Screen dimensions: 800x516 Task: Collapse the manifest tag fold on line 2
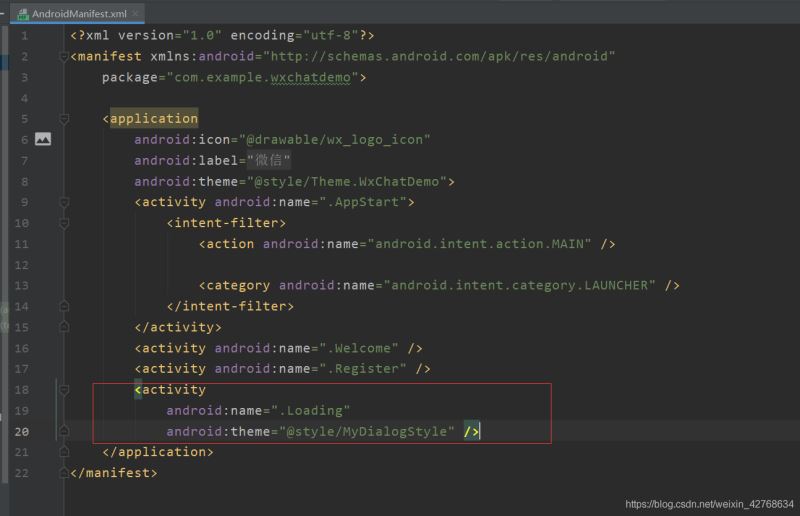tap(64, 56)
